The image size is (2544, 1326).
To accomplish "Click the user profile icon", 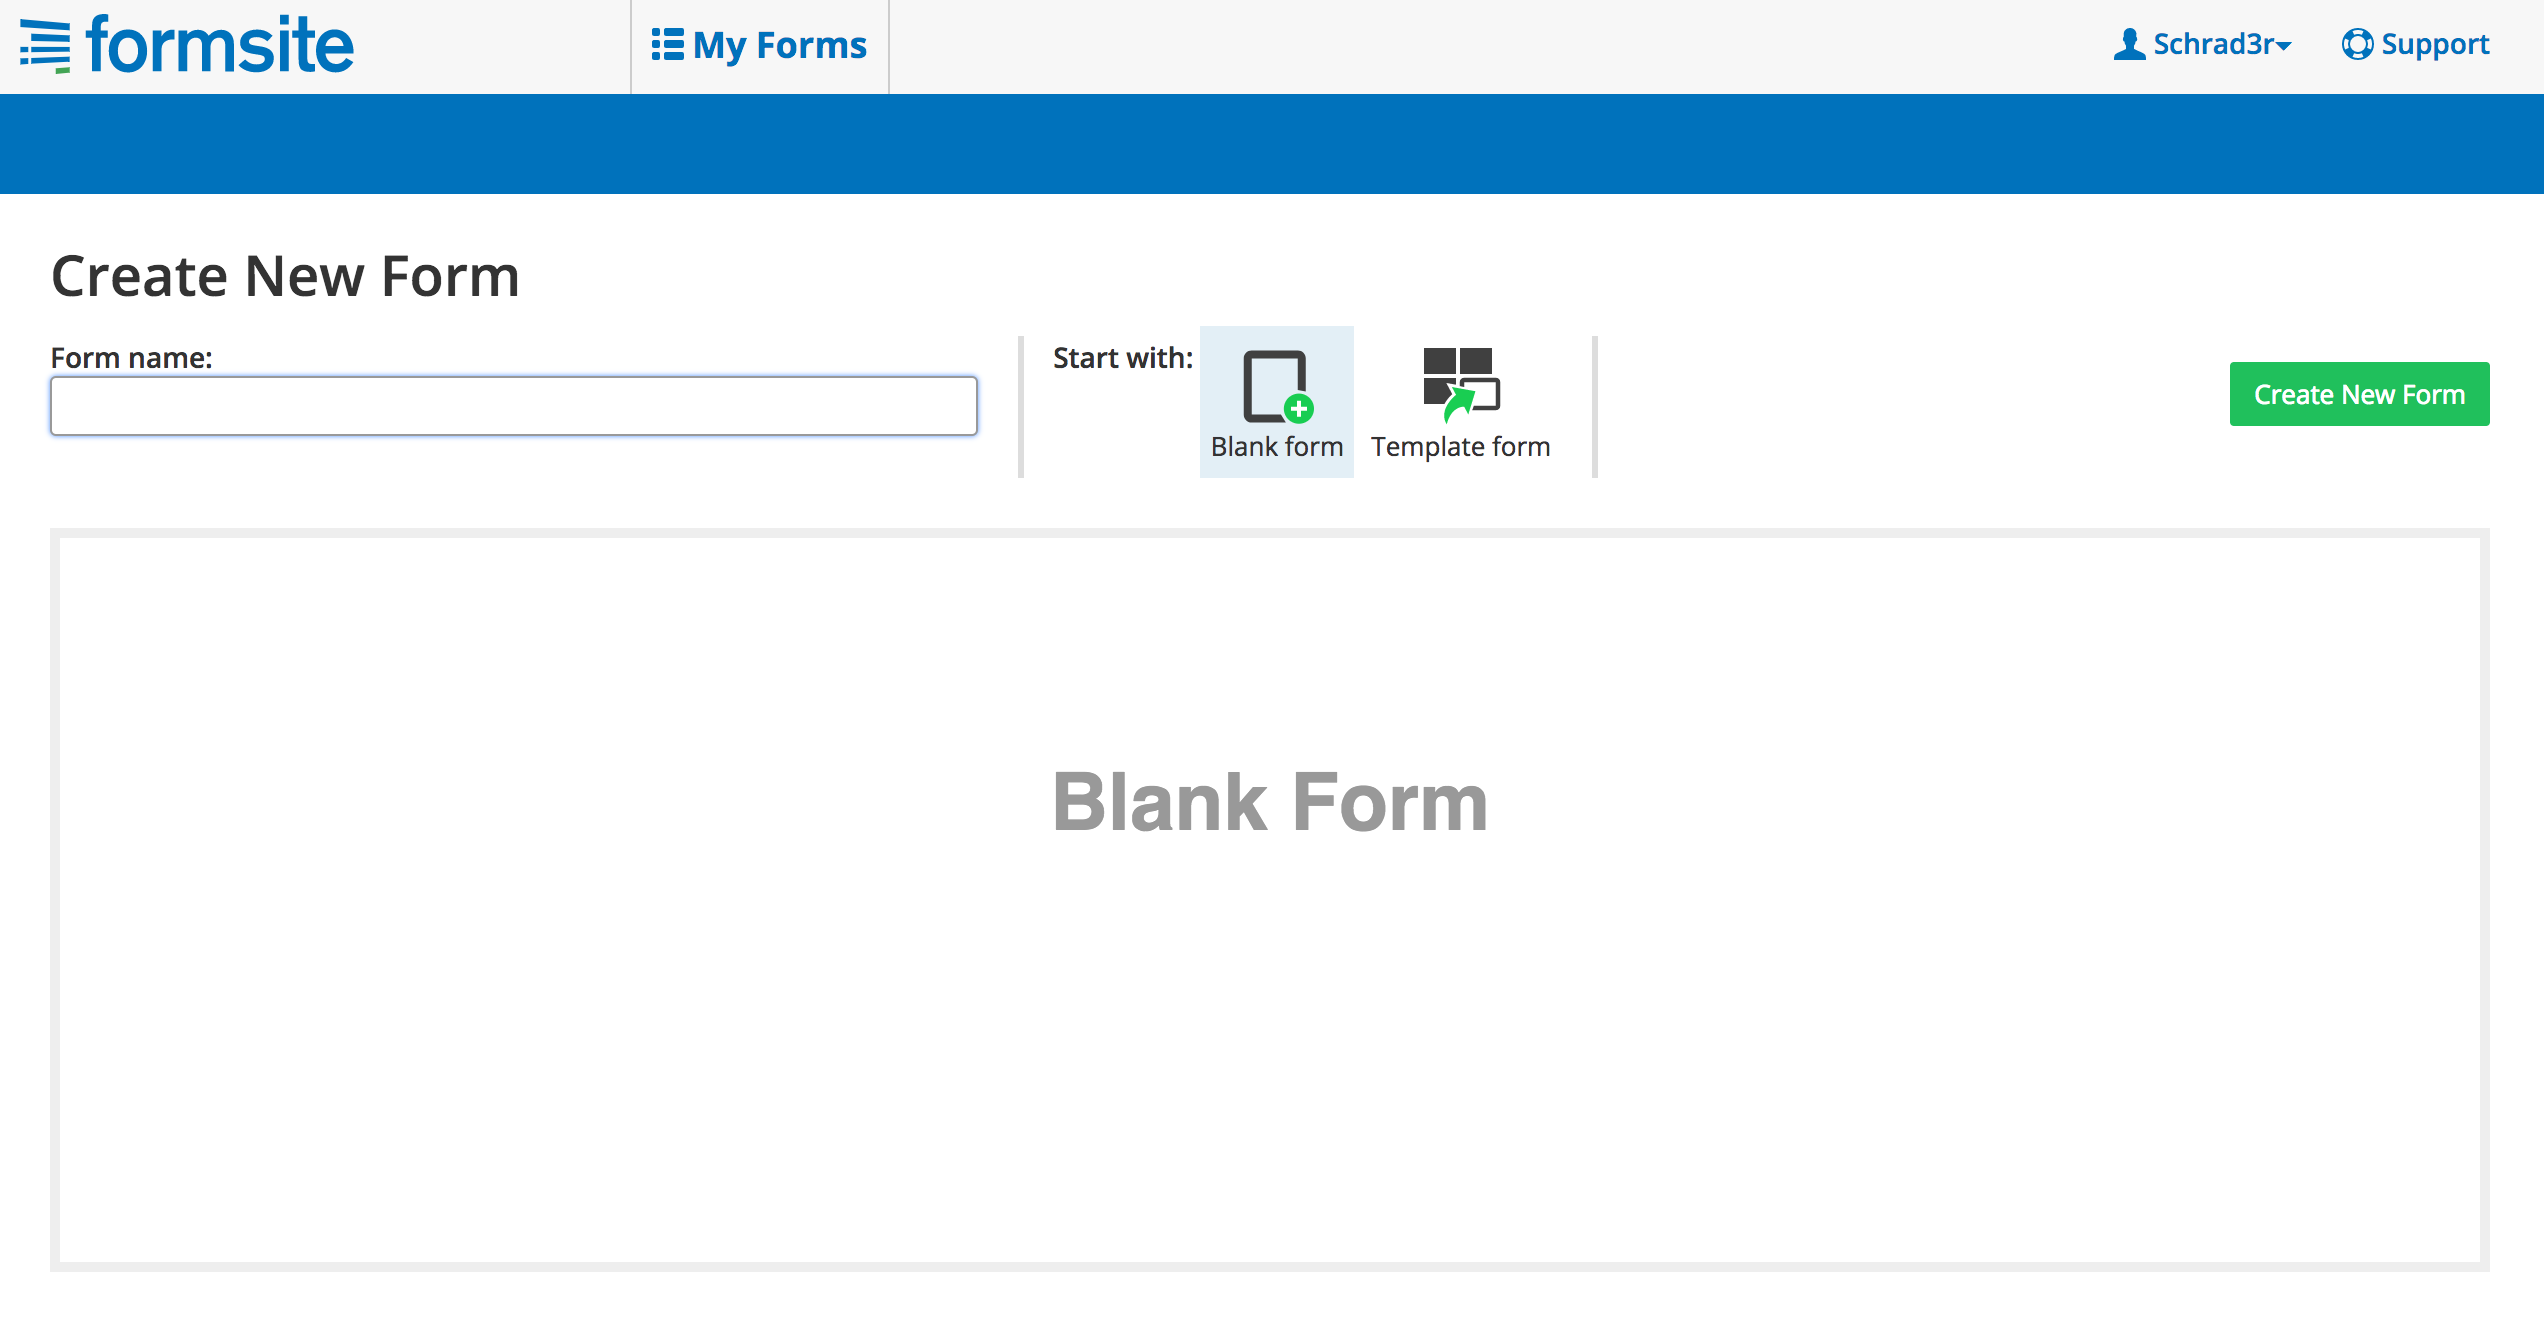I will pos(2129,44).
